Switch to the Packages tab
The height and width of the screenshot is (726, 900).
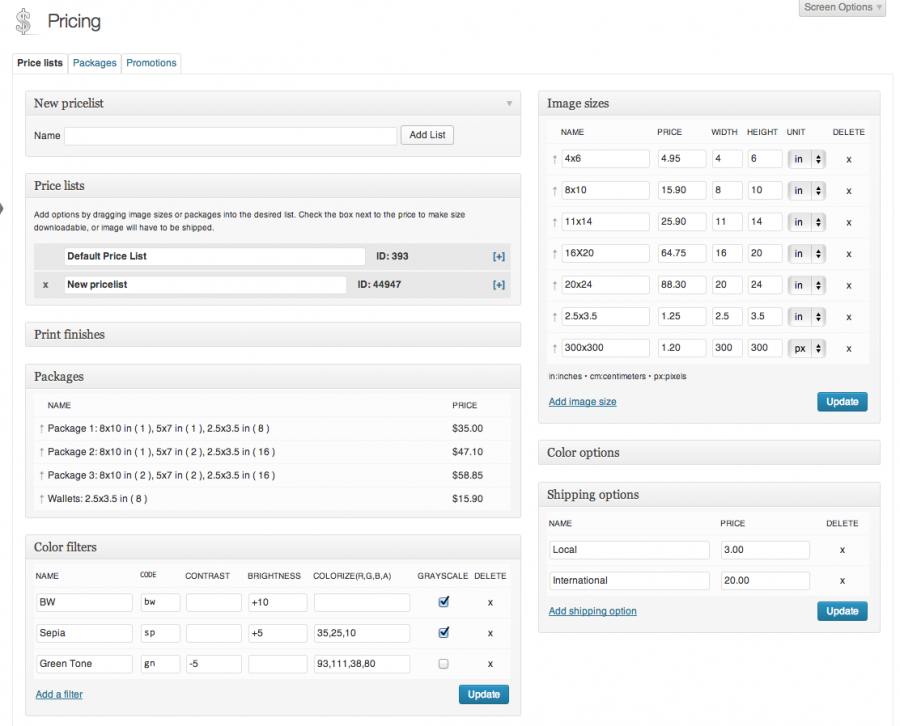tap(95, 63)
